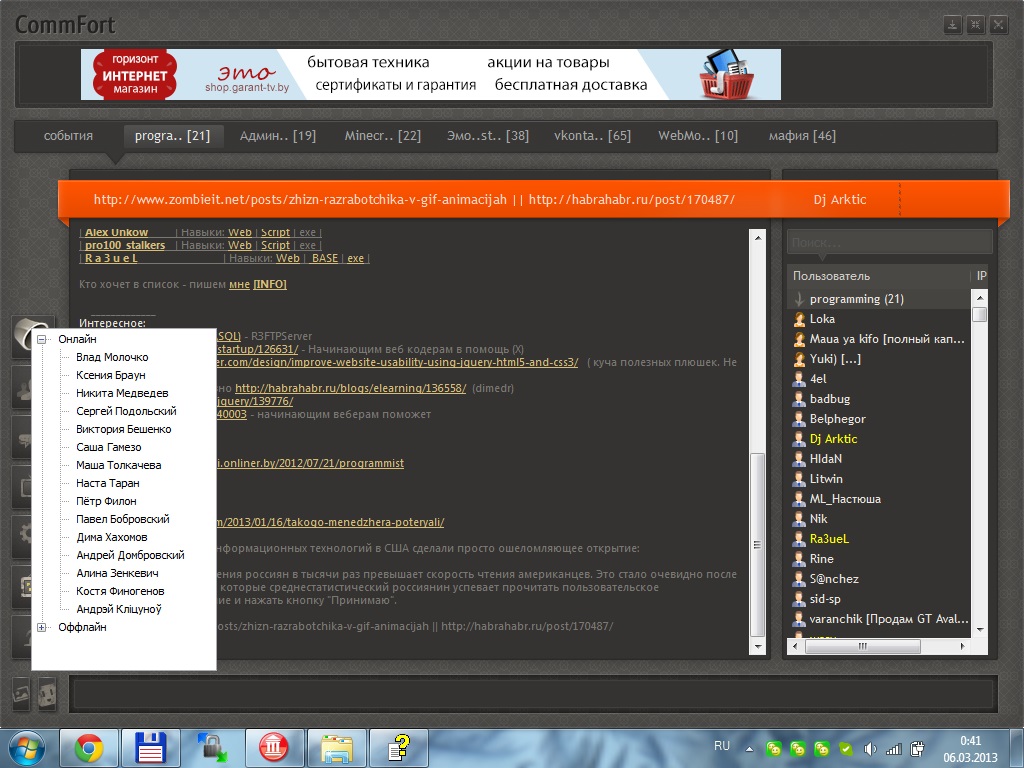Expand the Оффлайн tree node

[x=42, y=627]
